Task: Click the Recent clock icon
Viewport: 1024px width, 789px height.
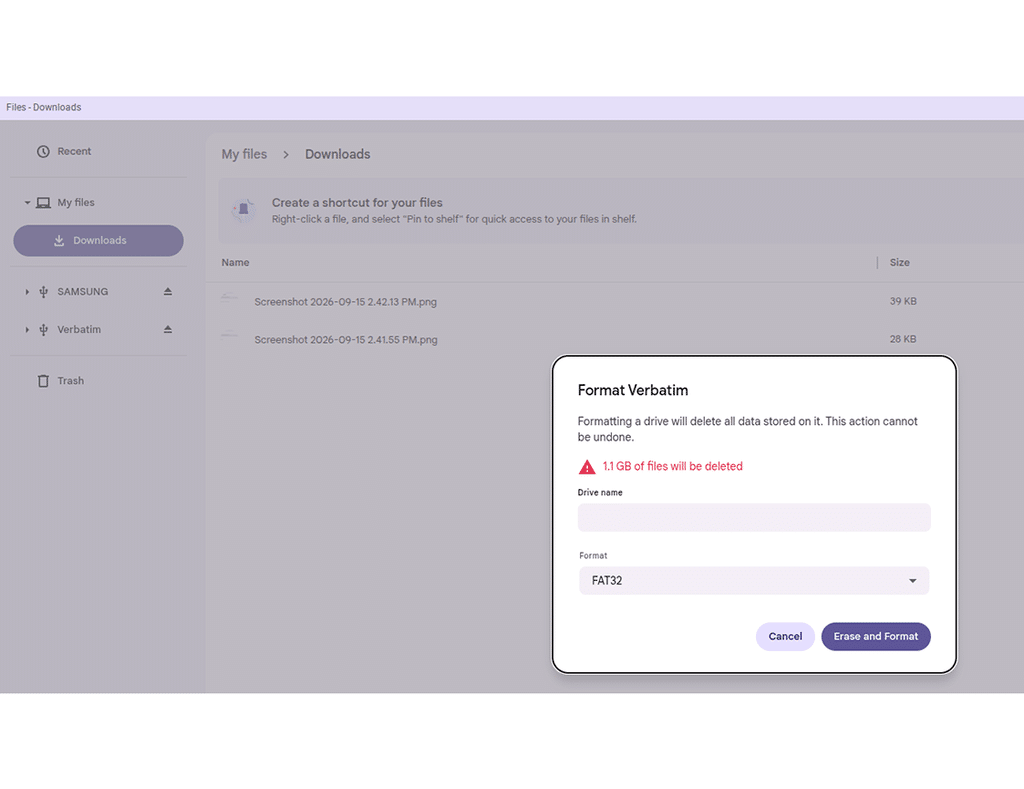Action: tap(43, 152)
